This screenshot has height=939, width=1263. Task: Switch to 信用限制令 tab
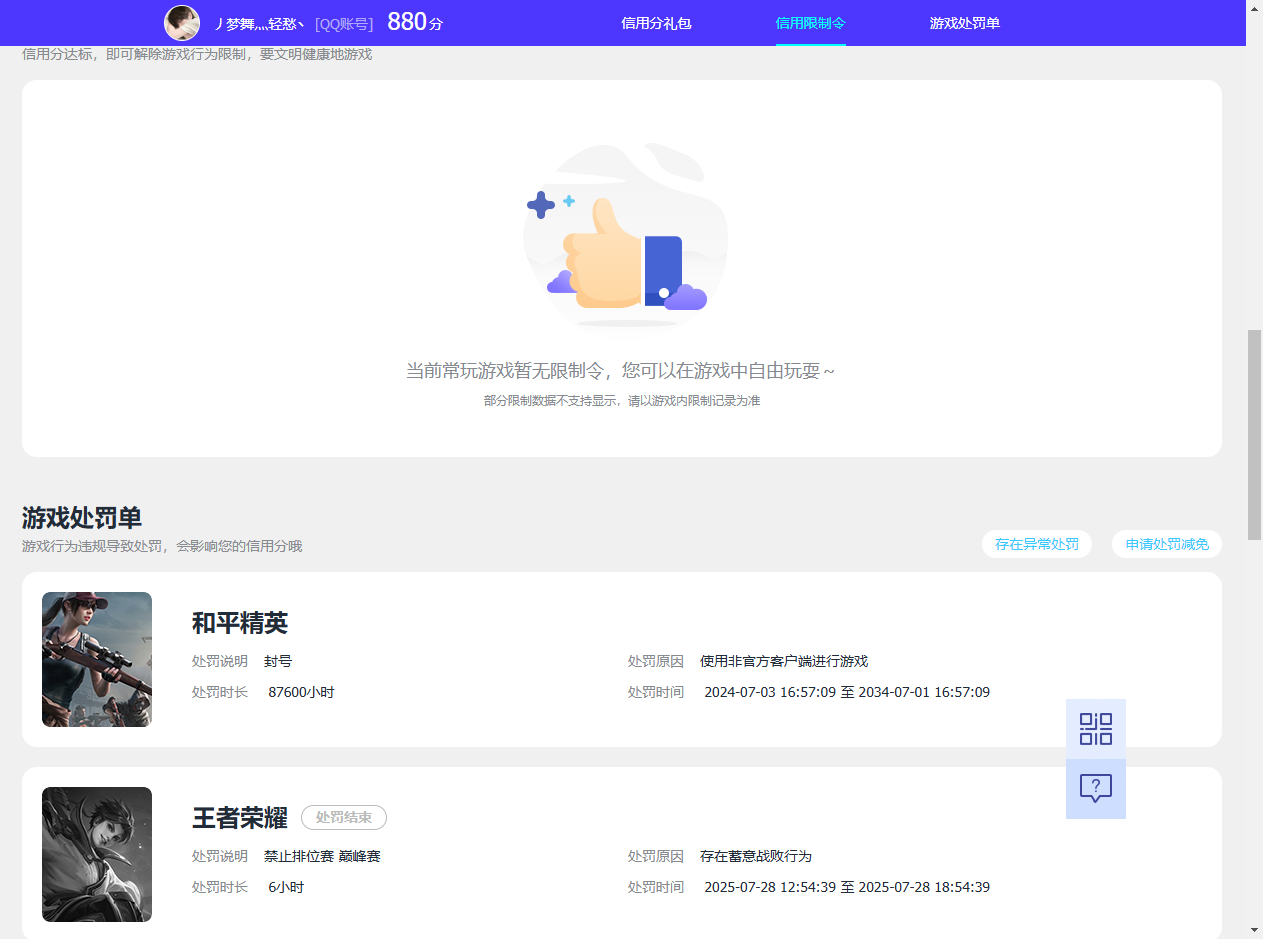click(x=811, y=23)
